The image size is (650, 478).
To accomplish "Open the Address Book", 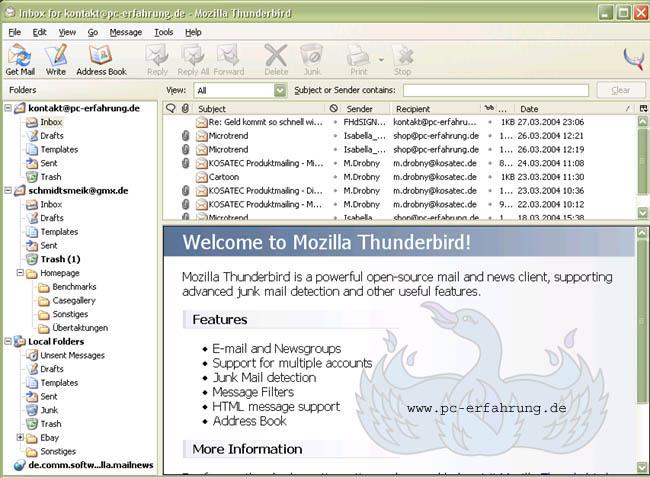I will [x=101, y=61].
